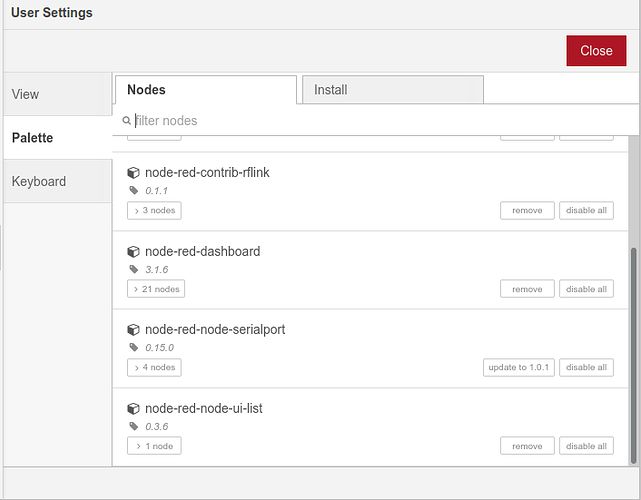Click version number 0.3.6
This screenshot has width=641, height=500.
click(157, 426)
